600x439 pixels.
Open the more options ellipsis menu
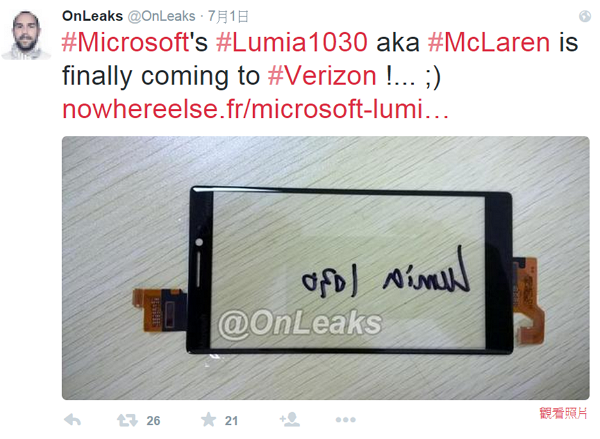[x=346, y=420]
